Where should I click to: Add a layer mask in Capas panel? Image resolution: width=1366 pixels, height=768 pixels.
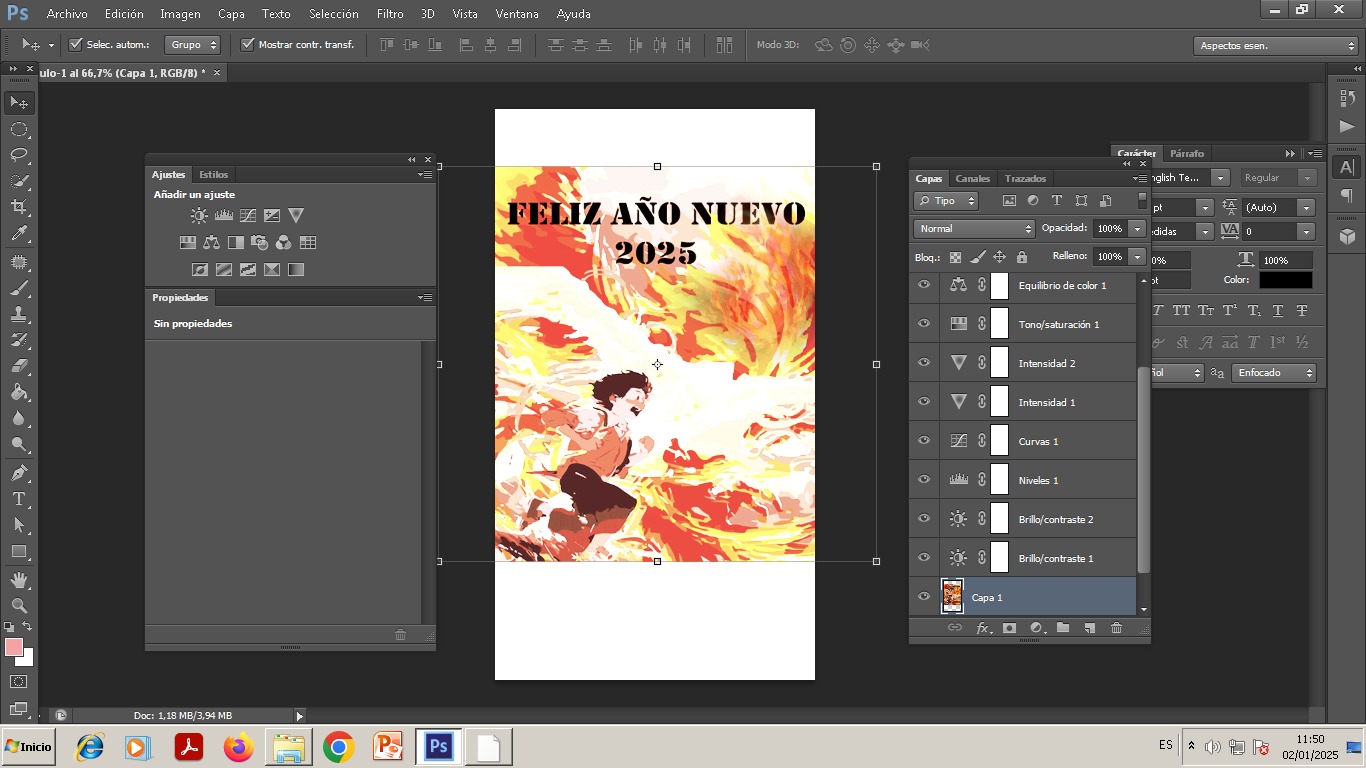pos(1009,628)
